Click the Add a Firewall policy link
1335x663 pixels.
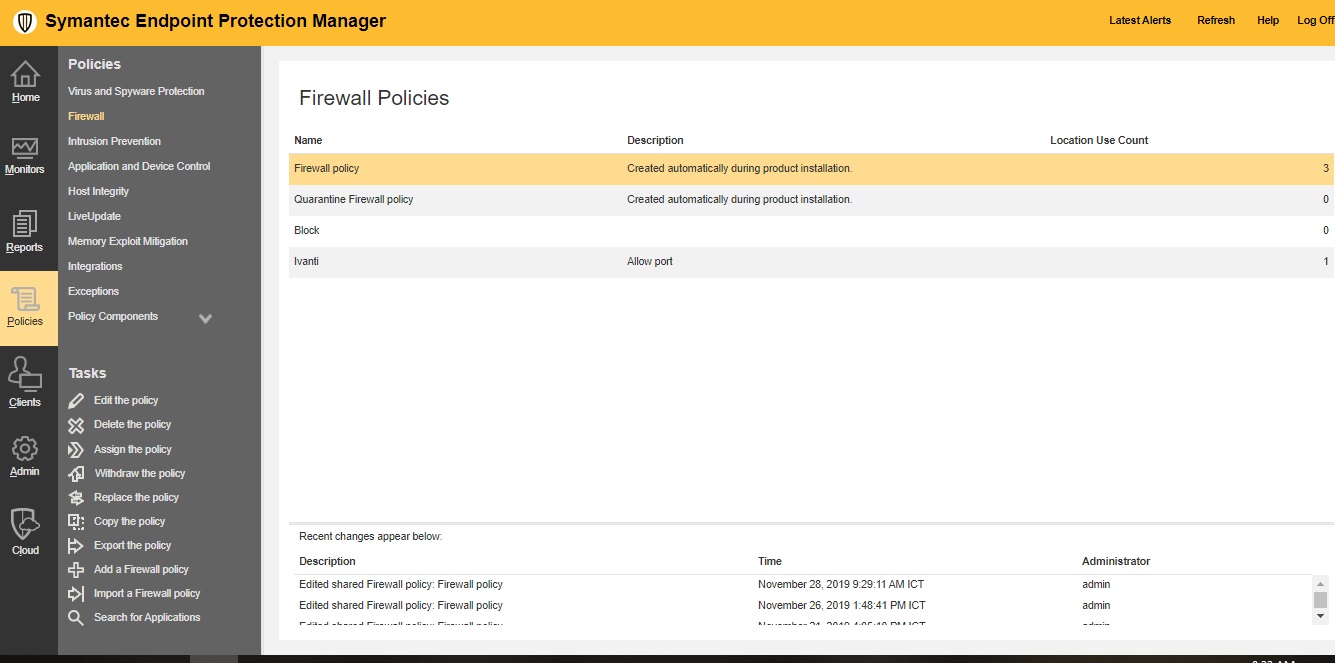(x=141, y=569)
